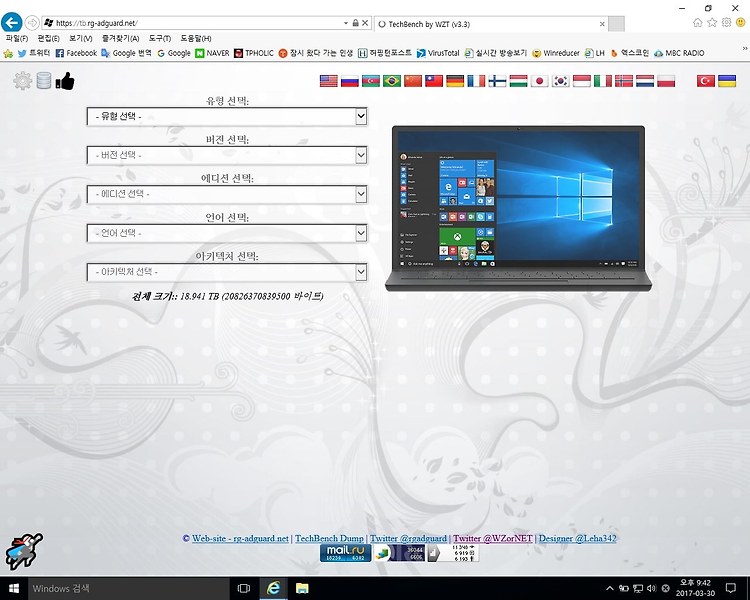The image size is (750, 600).
Task: Choose the Japanese flag language
Action: 539,81
